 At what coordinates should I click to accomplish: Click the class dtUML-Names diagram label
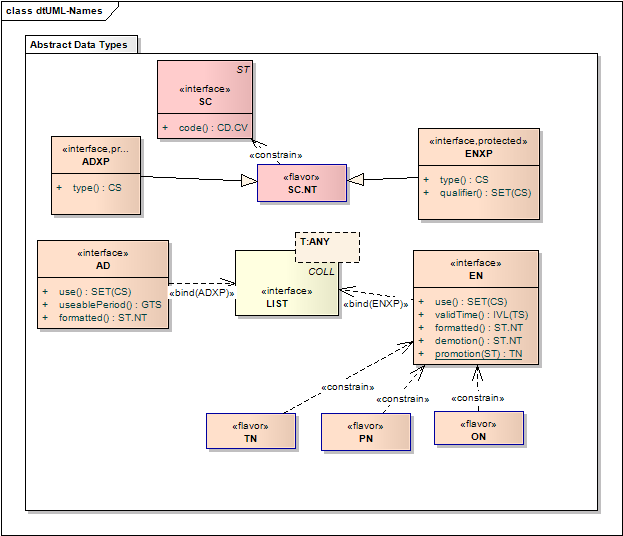point(54,11)
